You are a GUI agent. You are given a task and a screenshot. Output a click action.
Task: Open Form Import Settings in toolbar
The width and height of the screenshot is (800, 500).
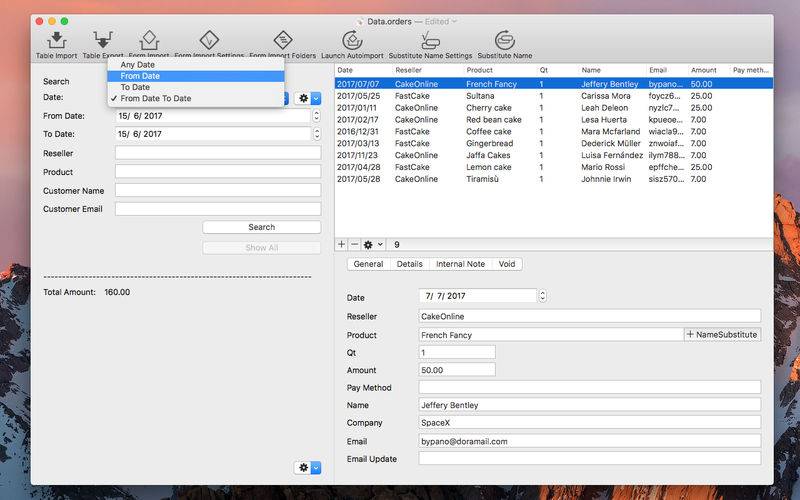click(209, 41)
